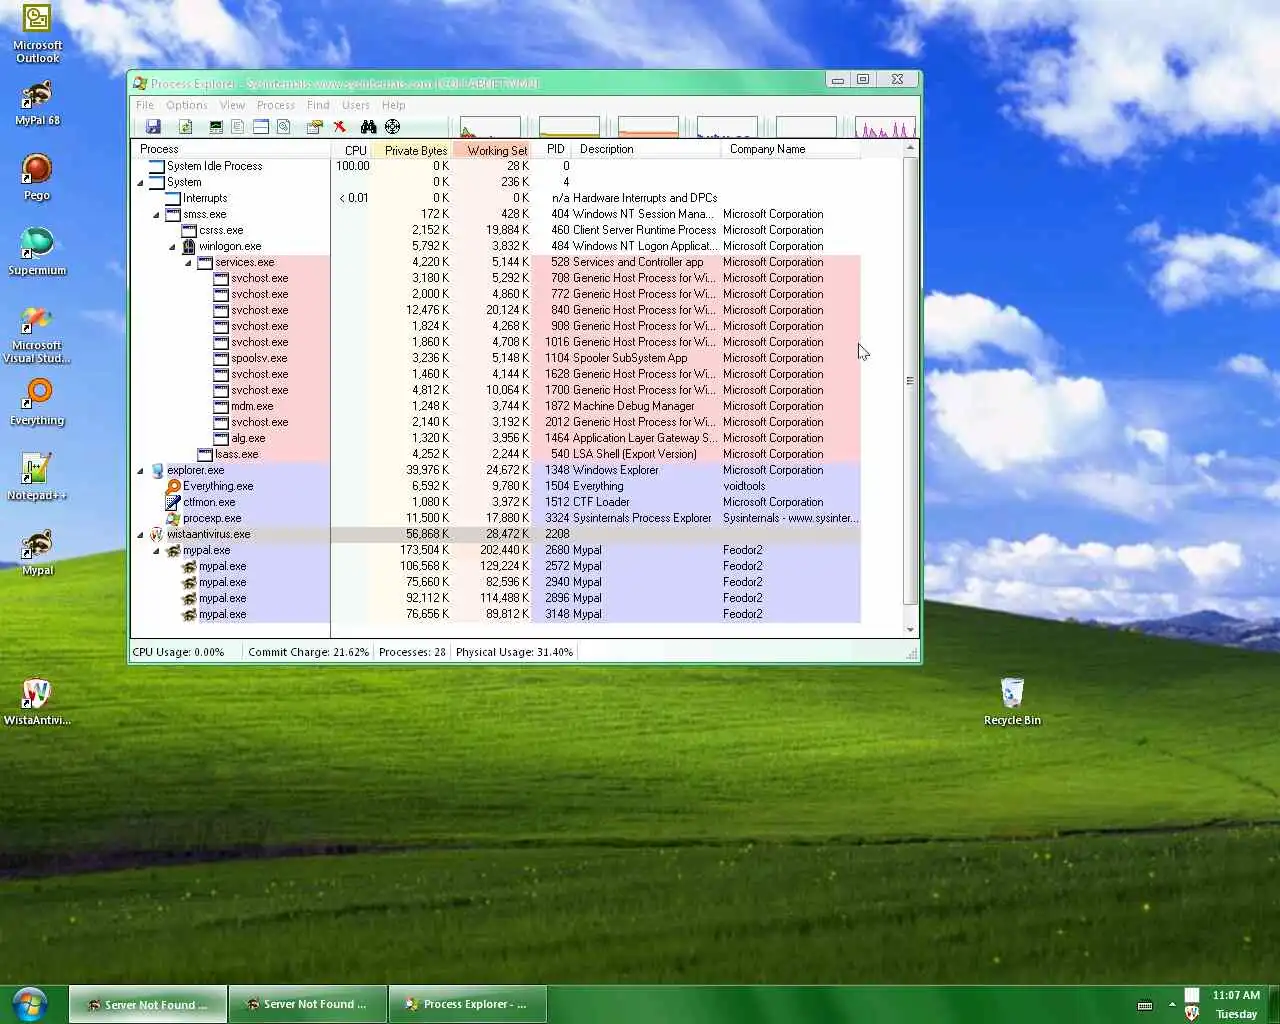Collapse the wistaantivirus.exe tree node
The width and height of the screenshot is (1280, 1024).
coord(140,534)
